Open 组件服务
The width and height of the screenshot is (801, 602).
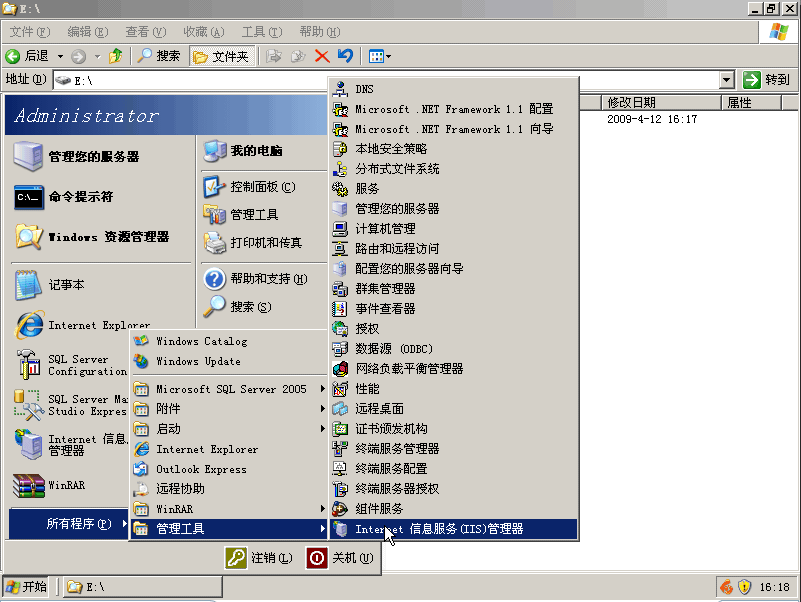tap(454, 508)
